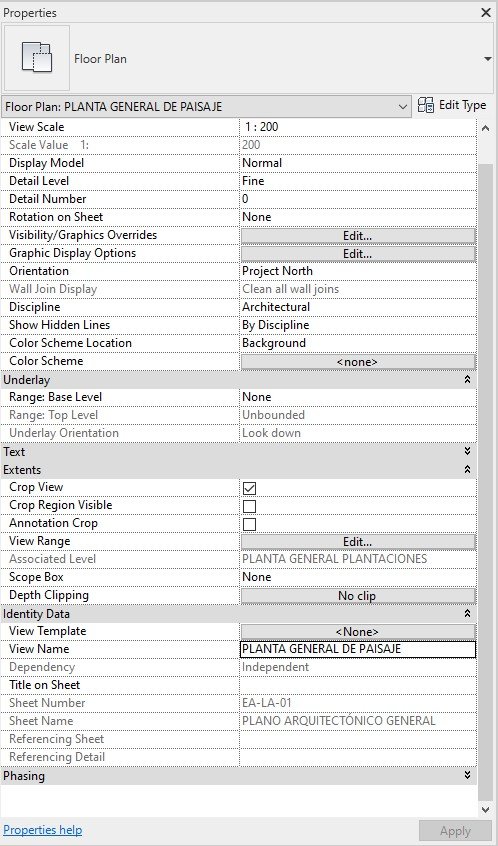The image size is (498, 846).
Task: Uncheck the Crop View checkbox
Action: (x=249, y=488)
